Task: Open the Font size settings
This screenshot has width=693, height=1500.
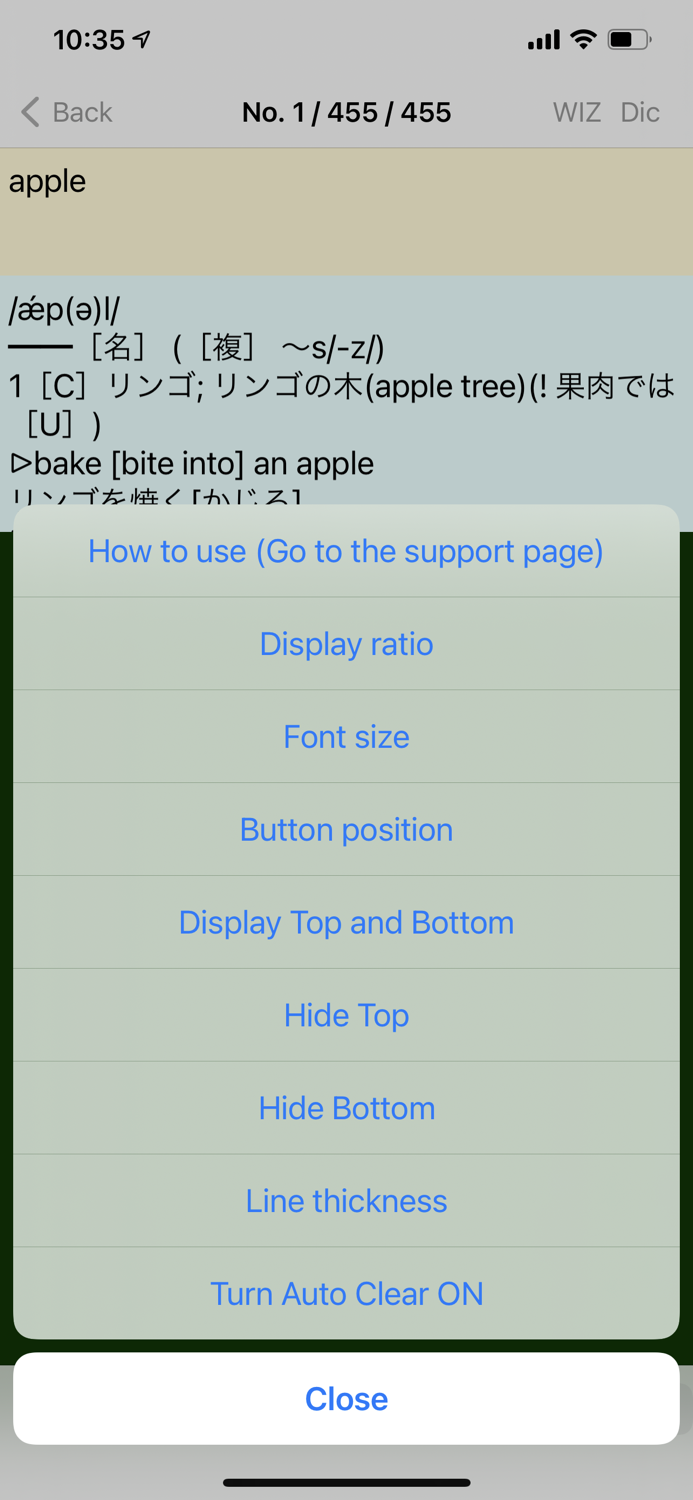Action: [346, 736]
